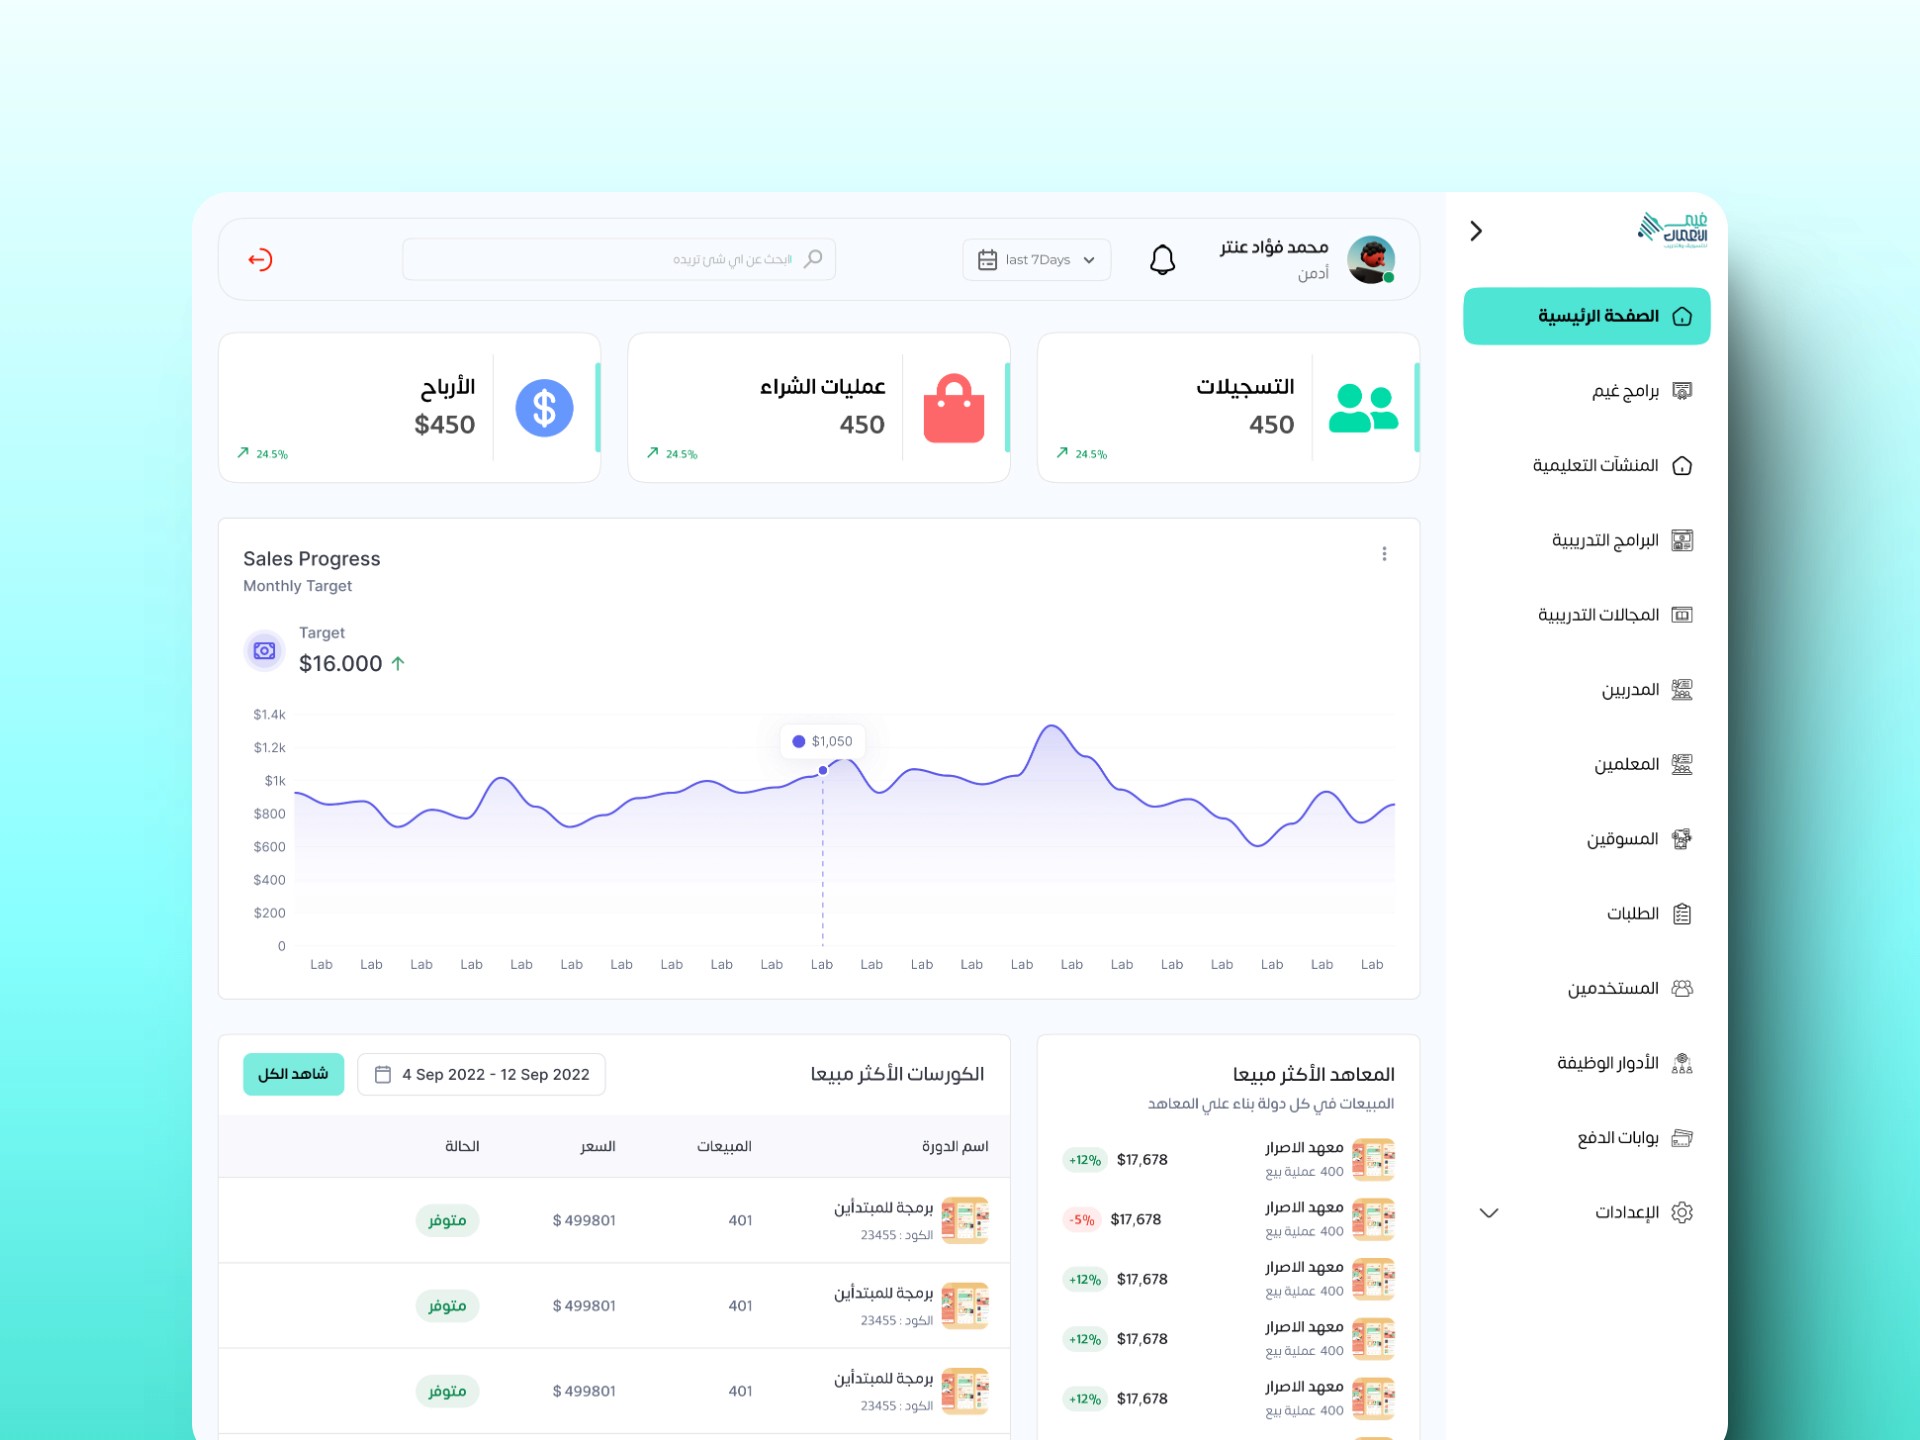Screen dimensions: 1920x1440
Task: Open the Sep 2022 date range picker
Action: 482,1074
